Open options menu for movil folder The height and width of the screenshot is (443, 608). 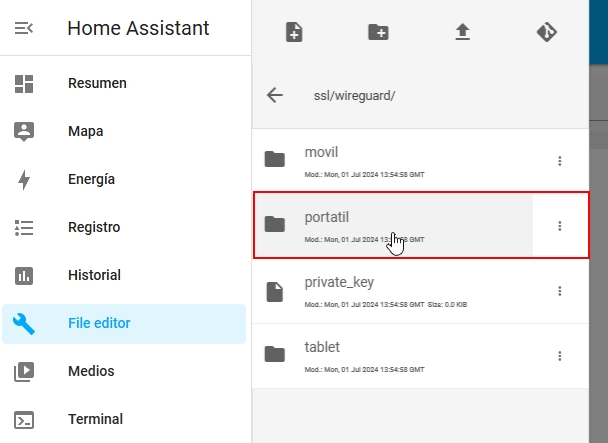(x=560, y=160)
